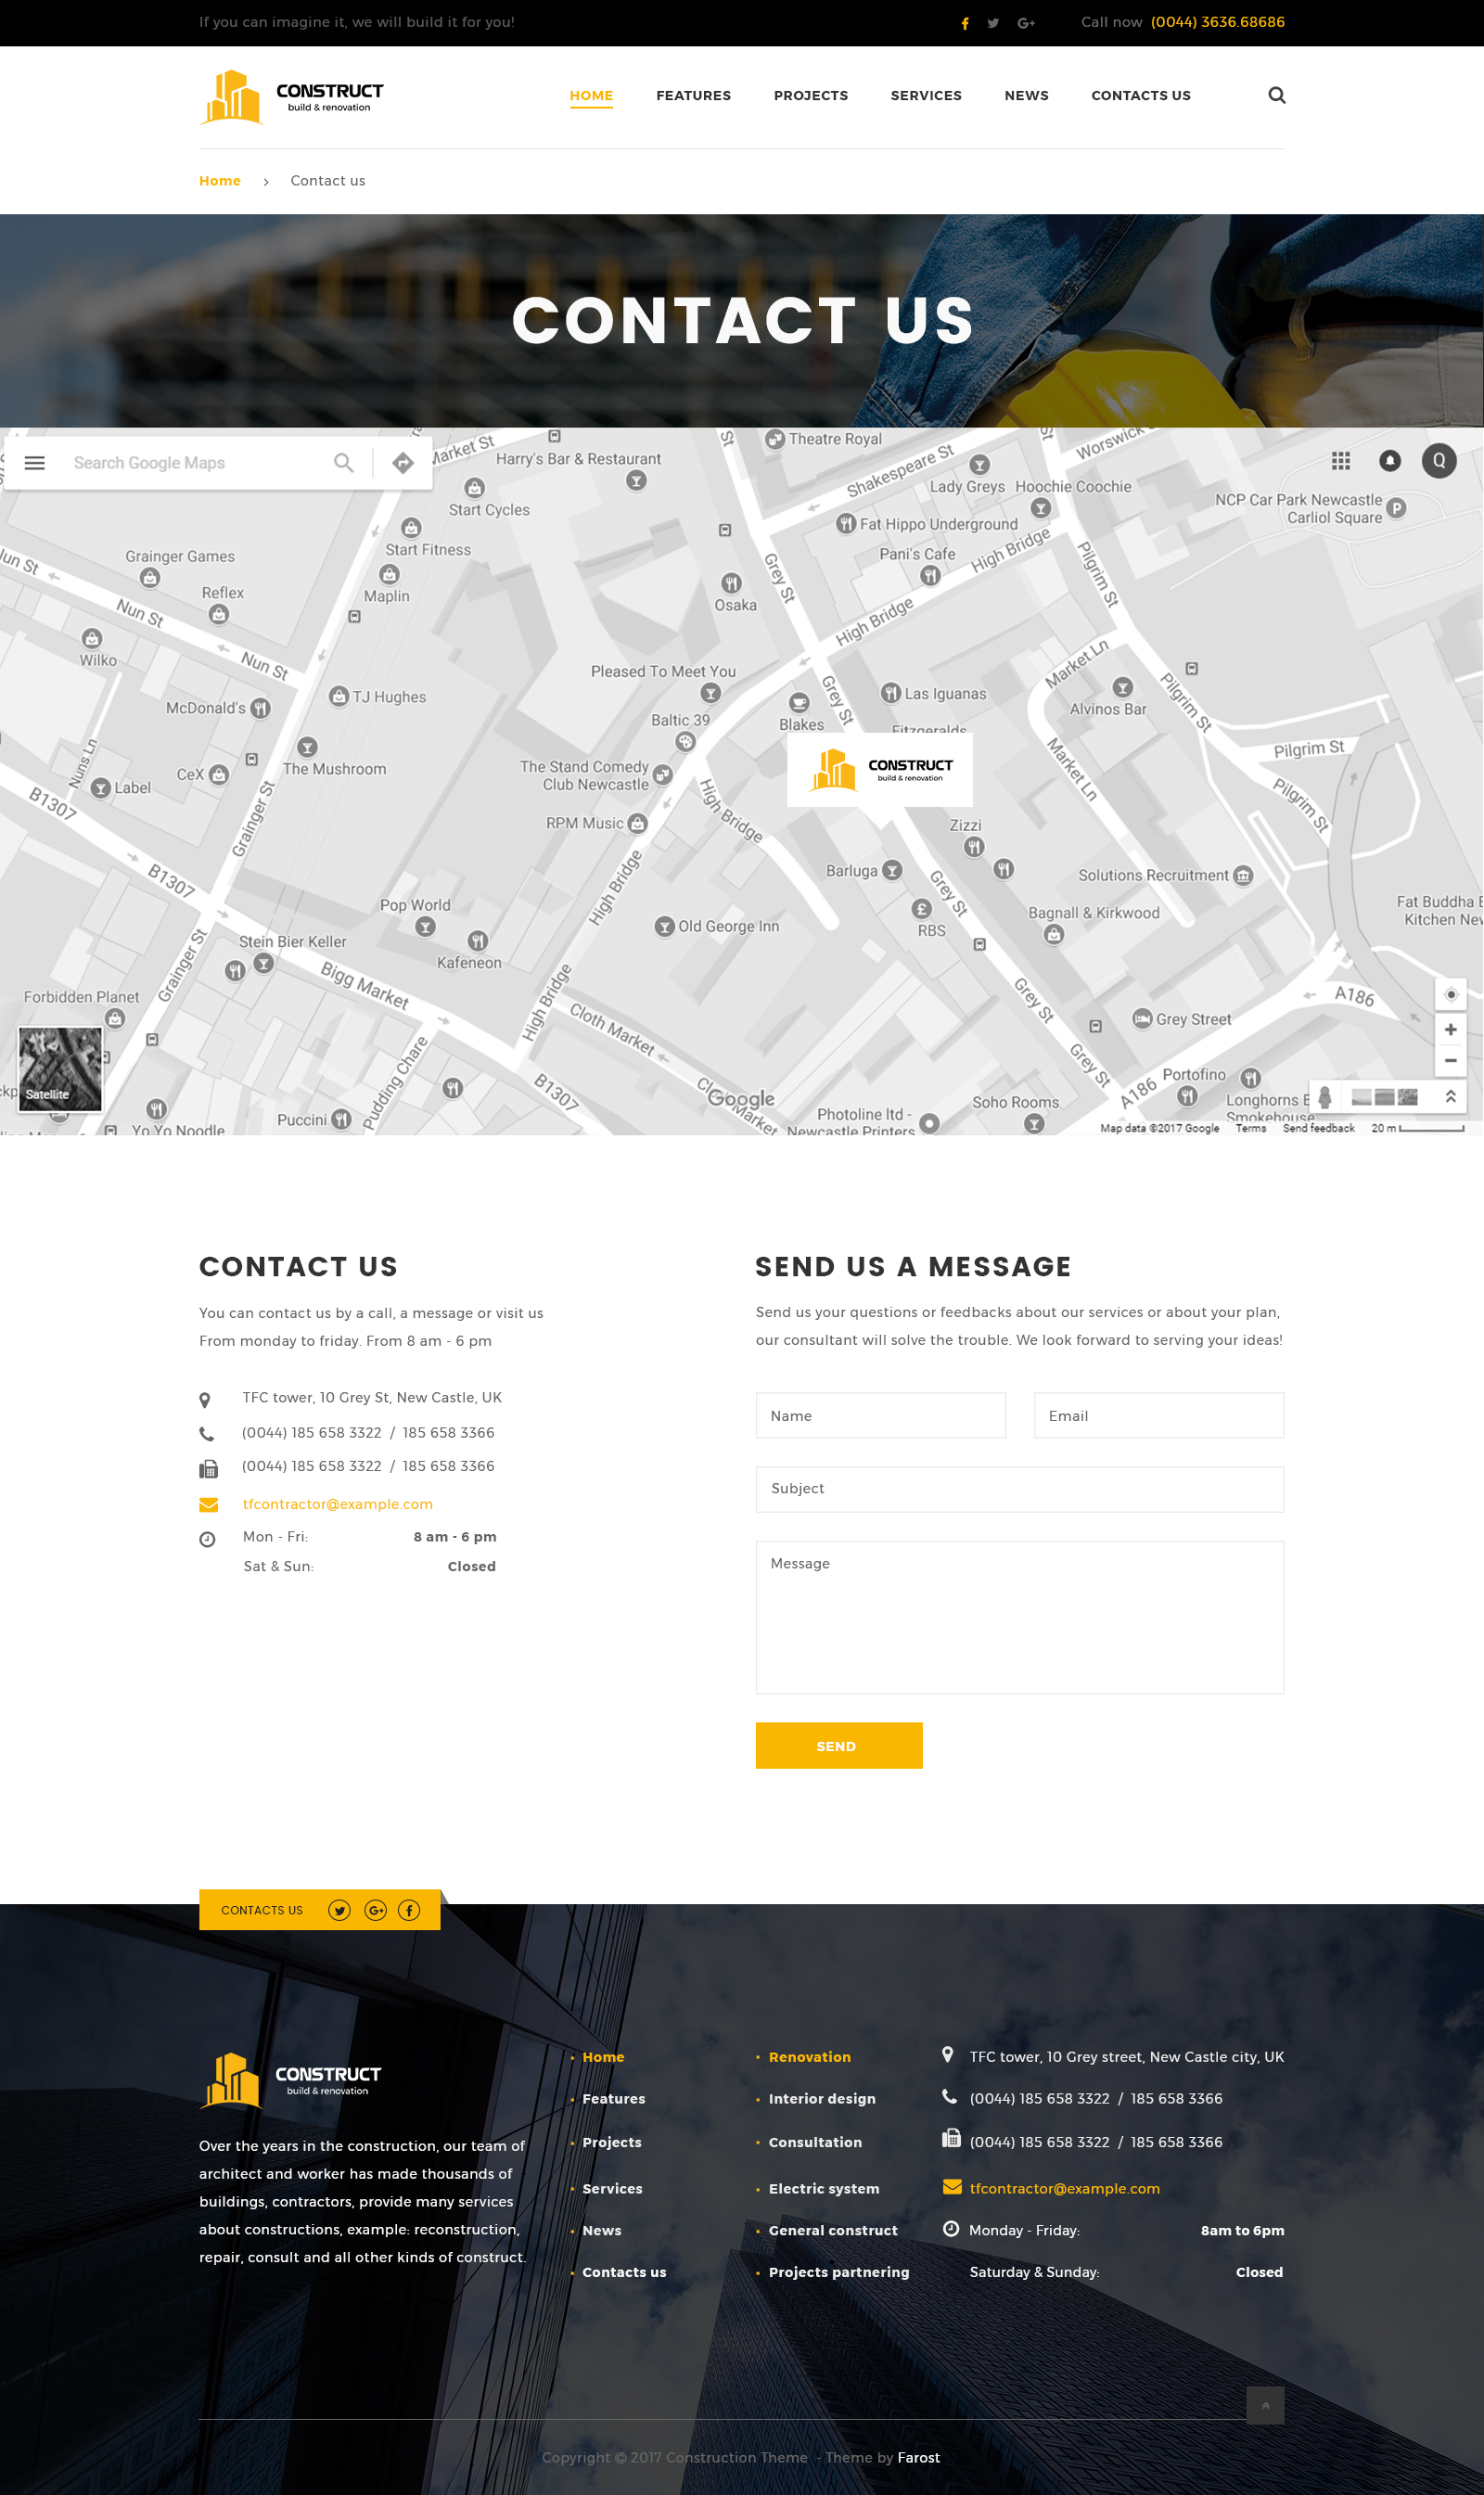Expand the map imagery carousel chevron
Viewport: 1484px width, 2495px height.
[1449, 1095]
